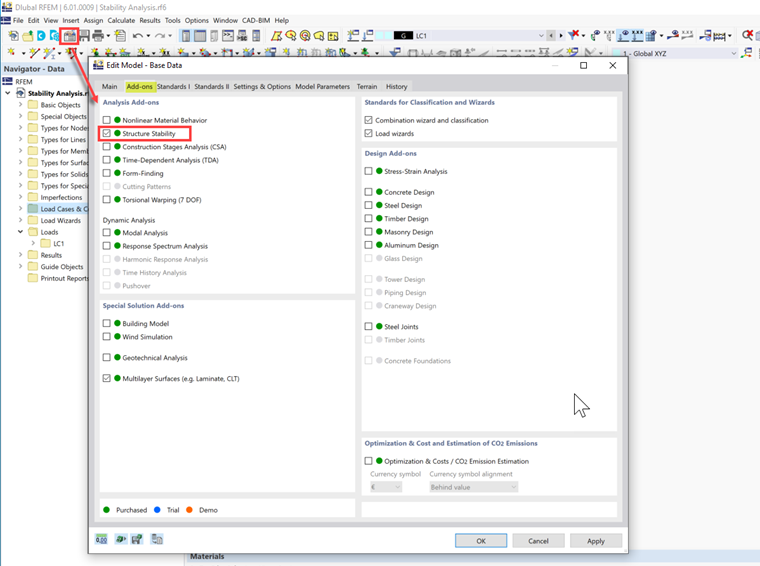Switch to the Main tab
The image size is (760, 566).
pos(110,86)
